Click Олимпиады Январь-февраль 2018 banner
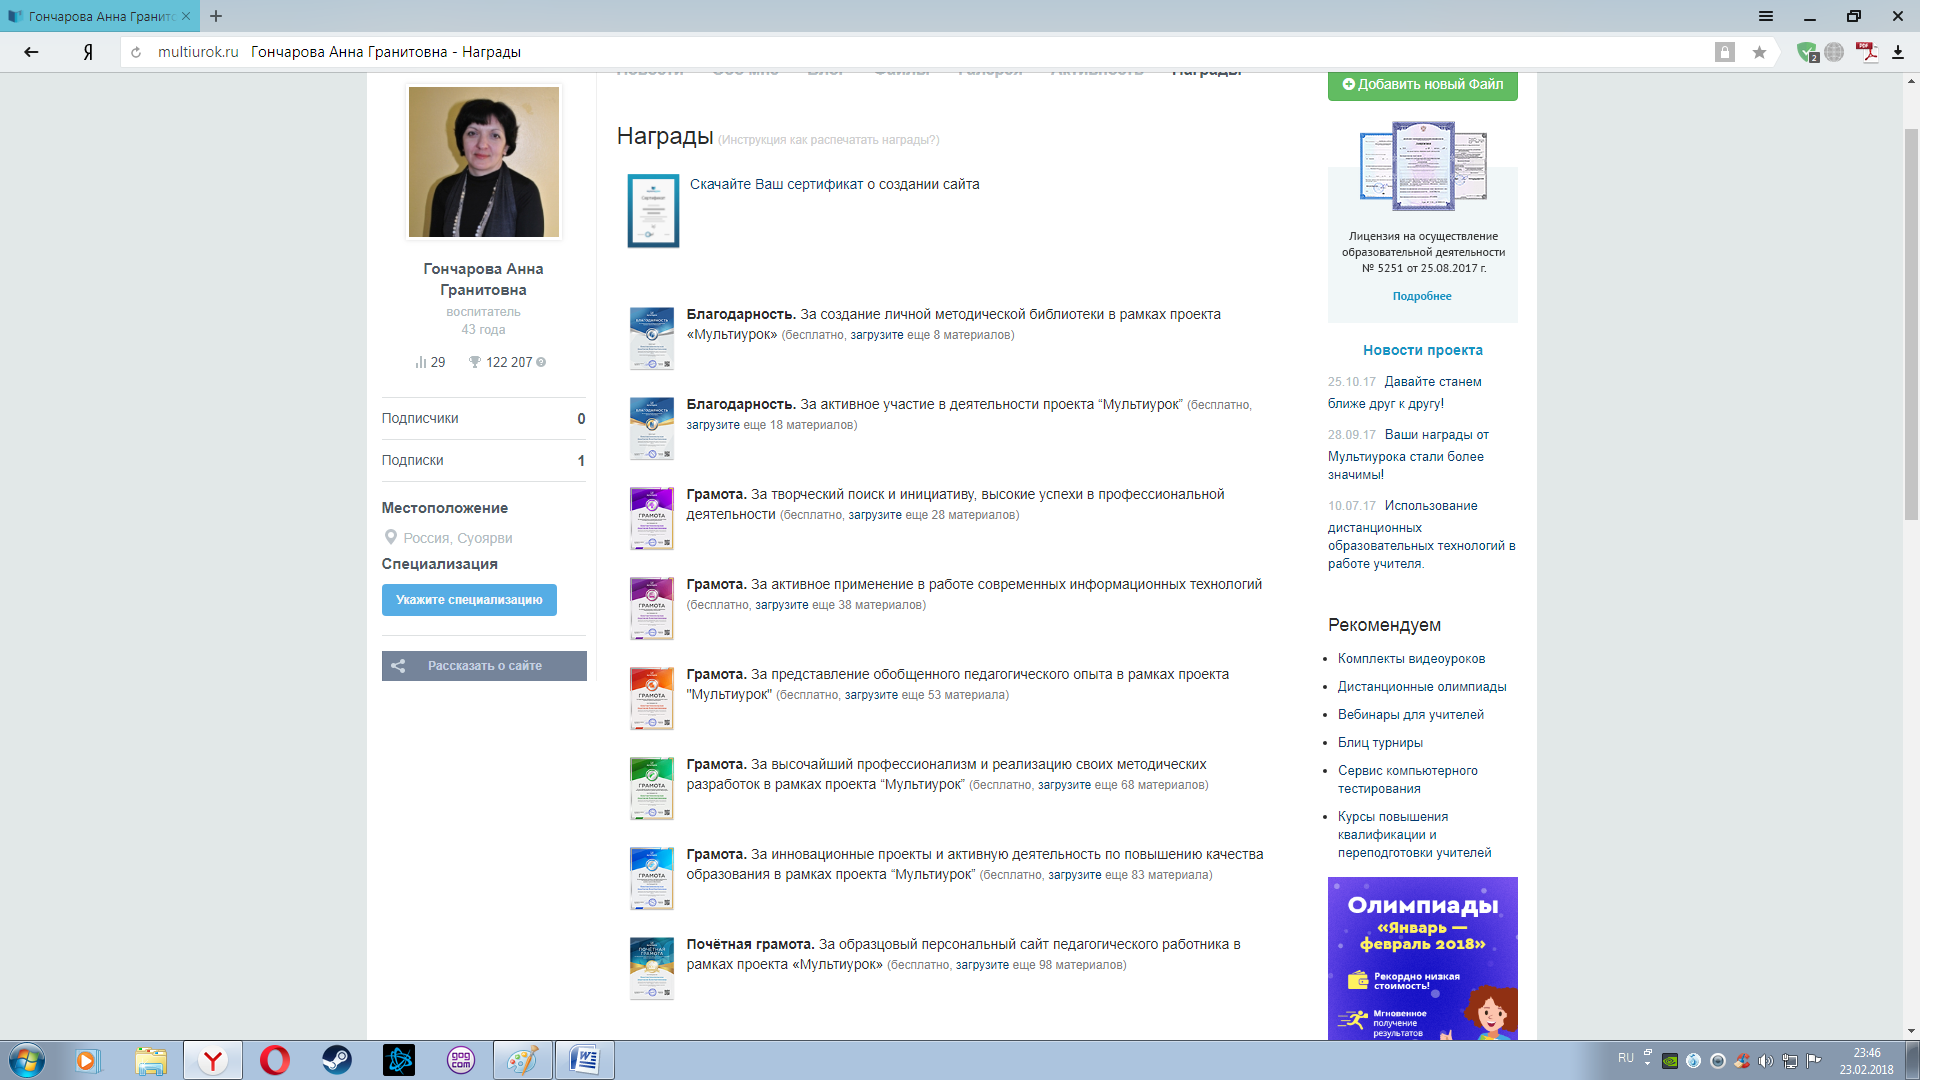The width and height of the screenshot is (1950, 1080). (x=1422, y=958)
